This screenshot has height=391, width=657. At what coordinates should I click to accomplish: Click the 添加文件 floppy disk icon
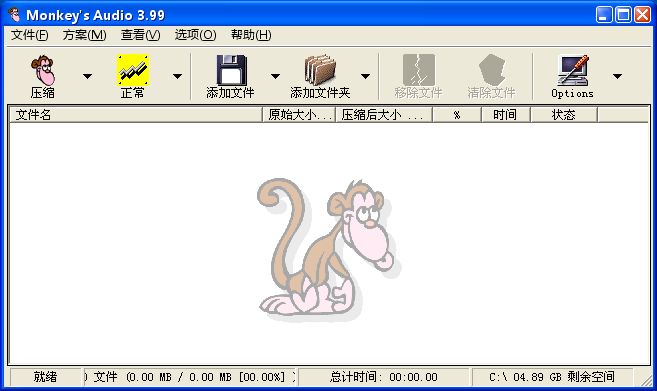click(x=231, y=70)
